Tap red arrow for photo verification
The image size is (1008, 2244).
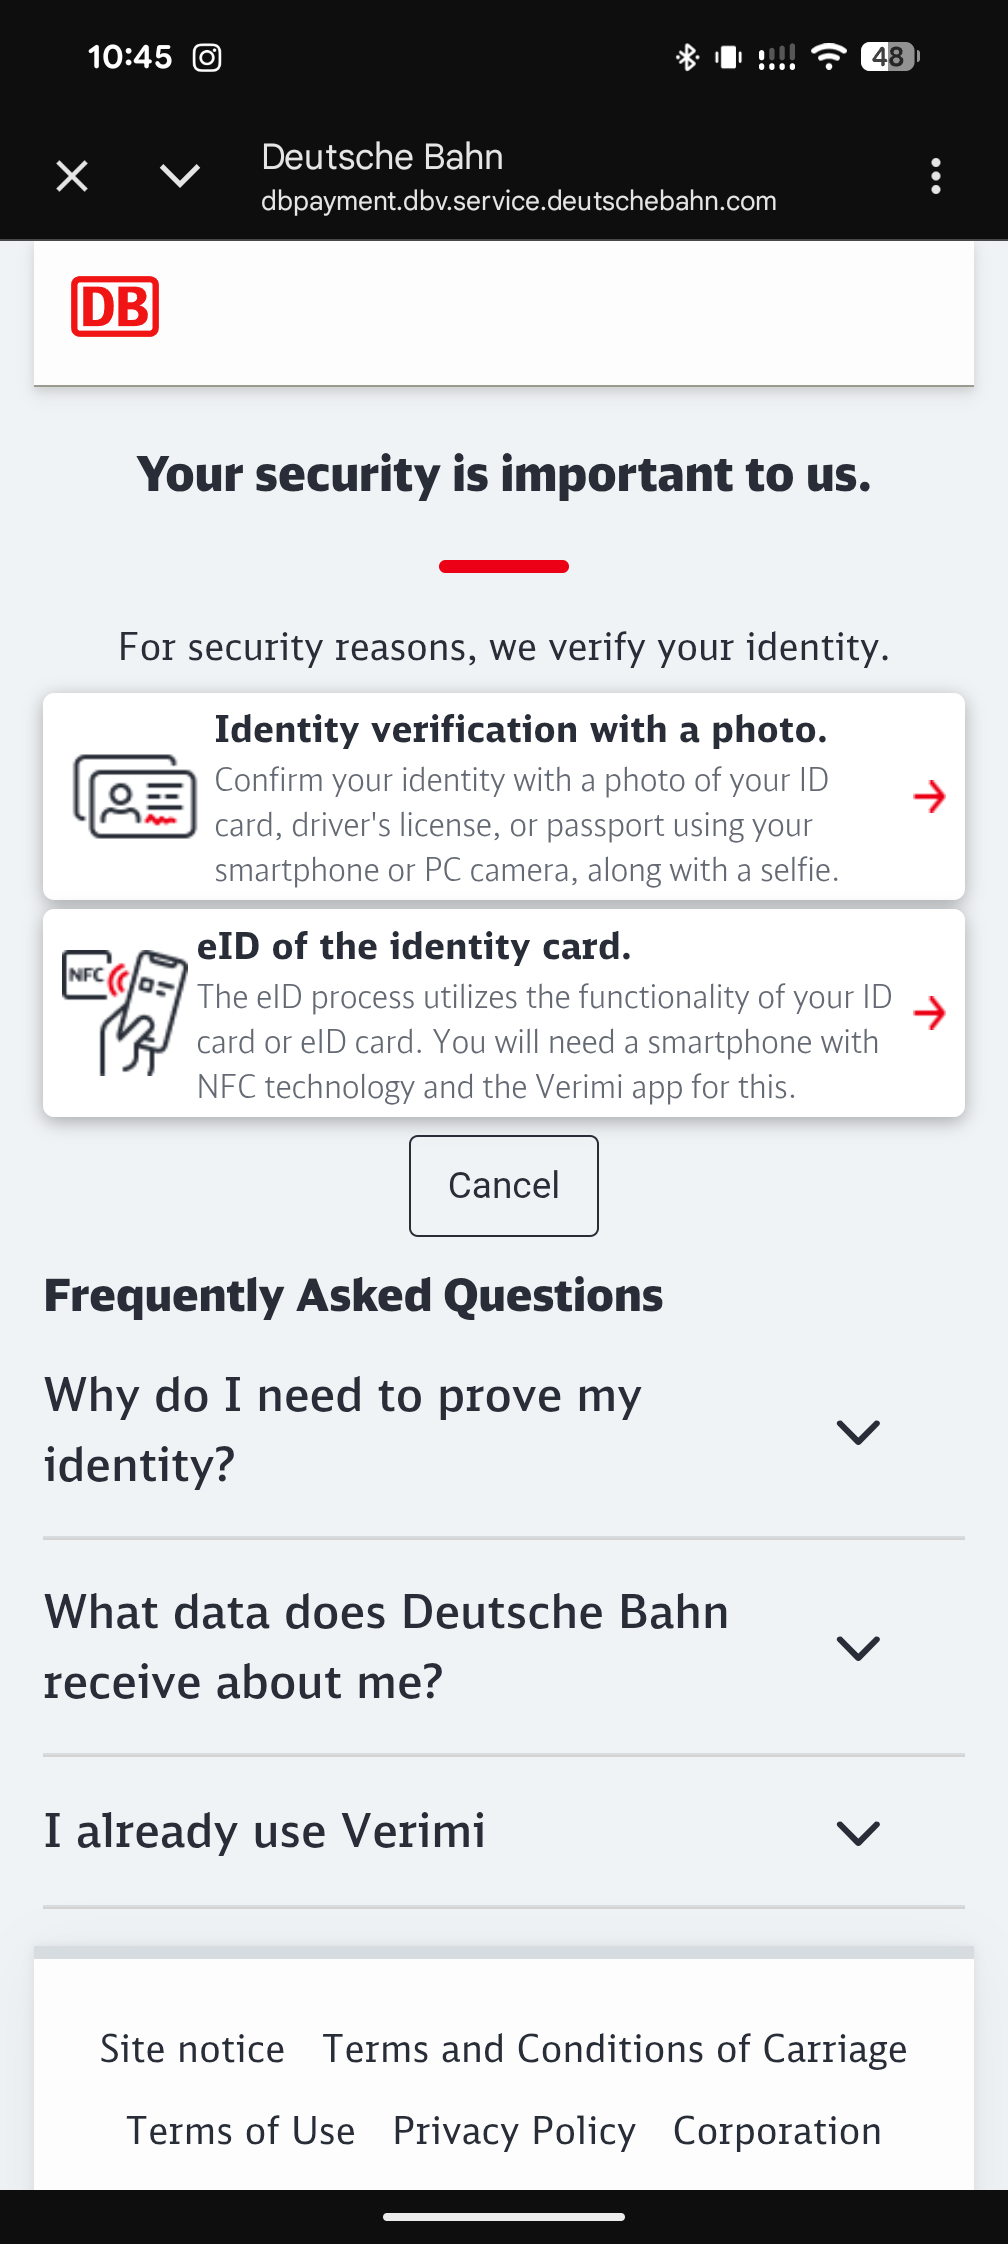coord(929,797)
